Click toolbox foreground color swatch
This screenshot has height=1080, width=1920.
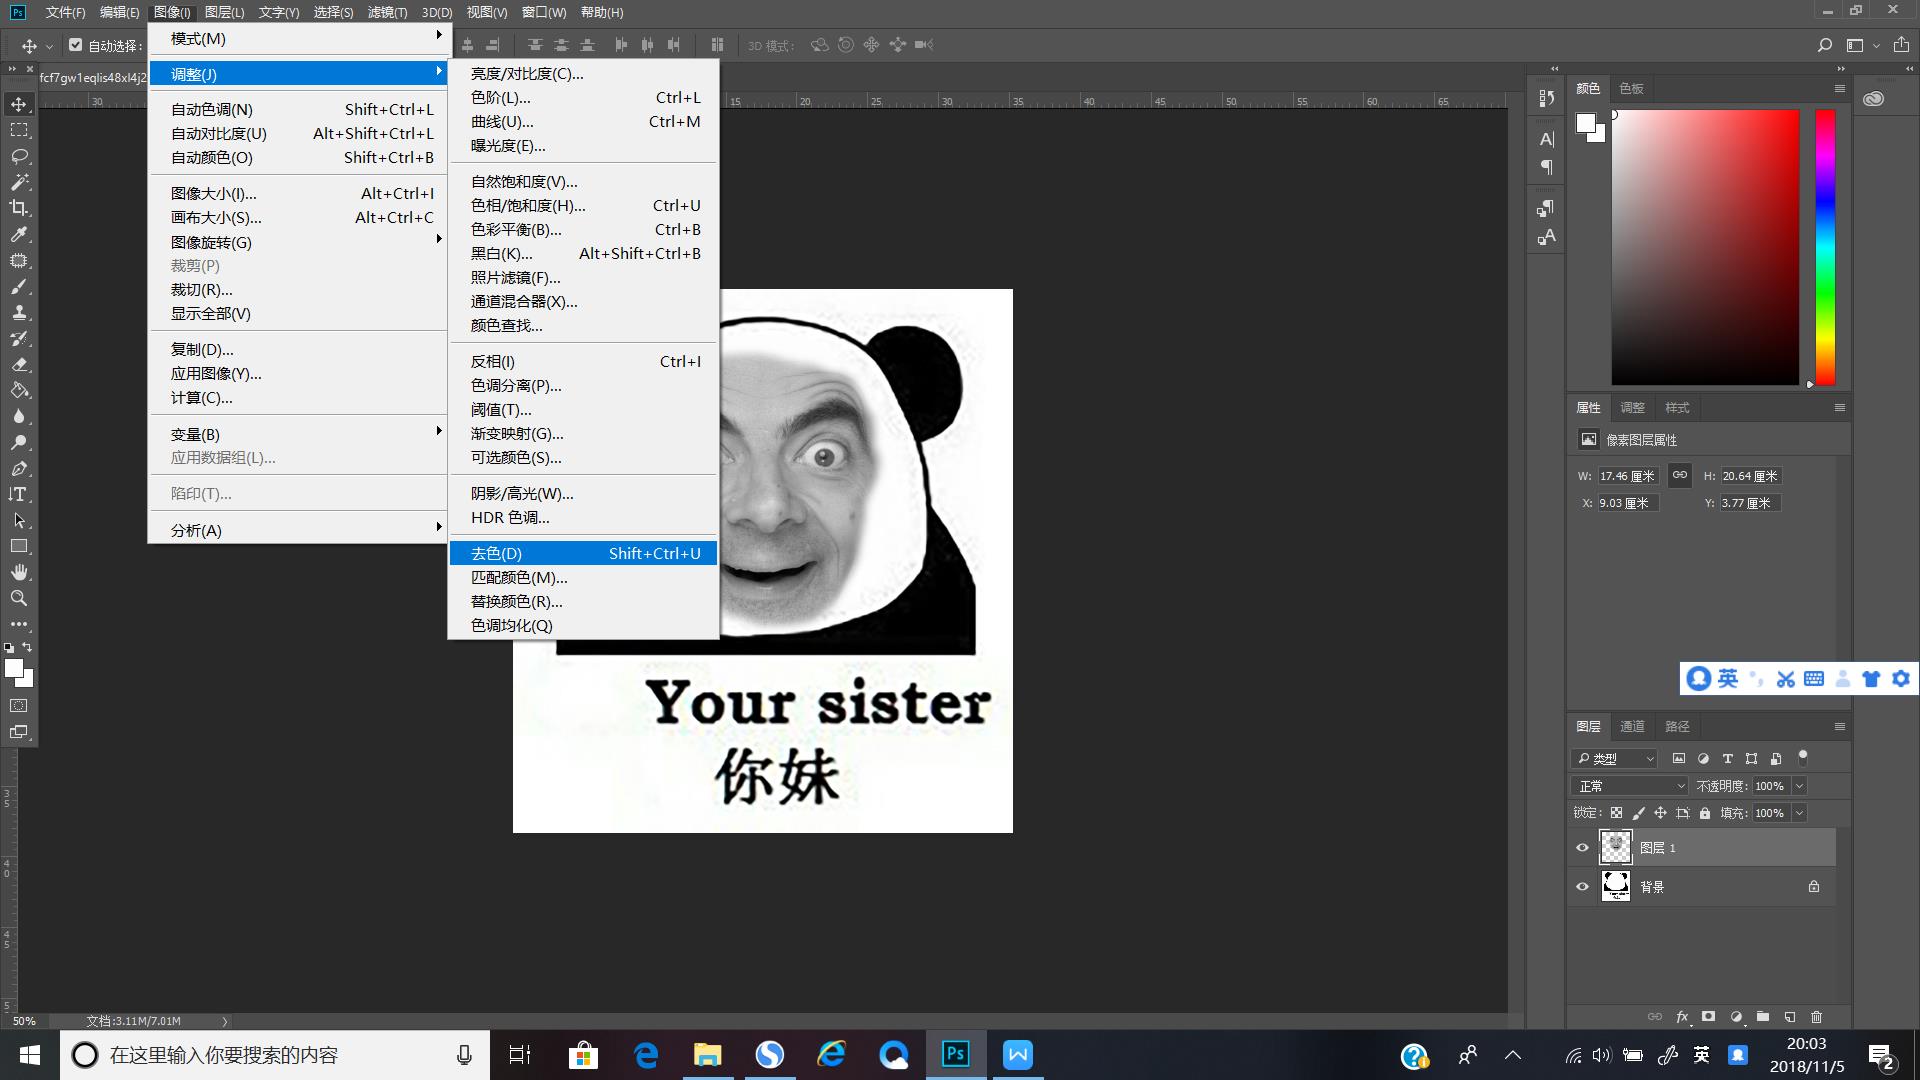coord(14,669)
